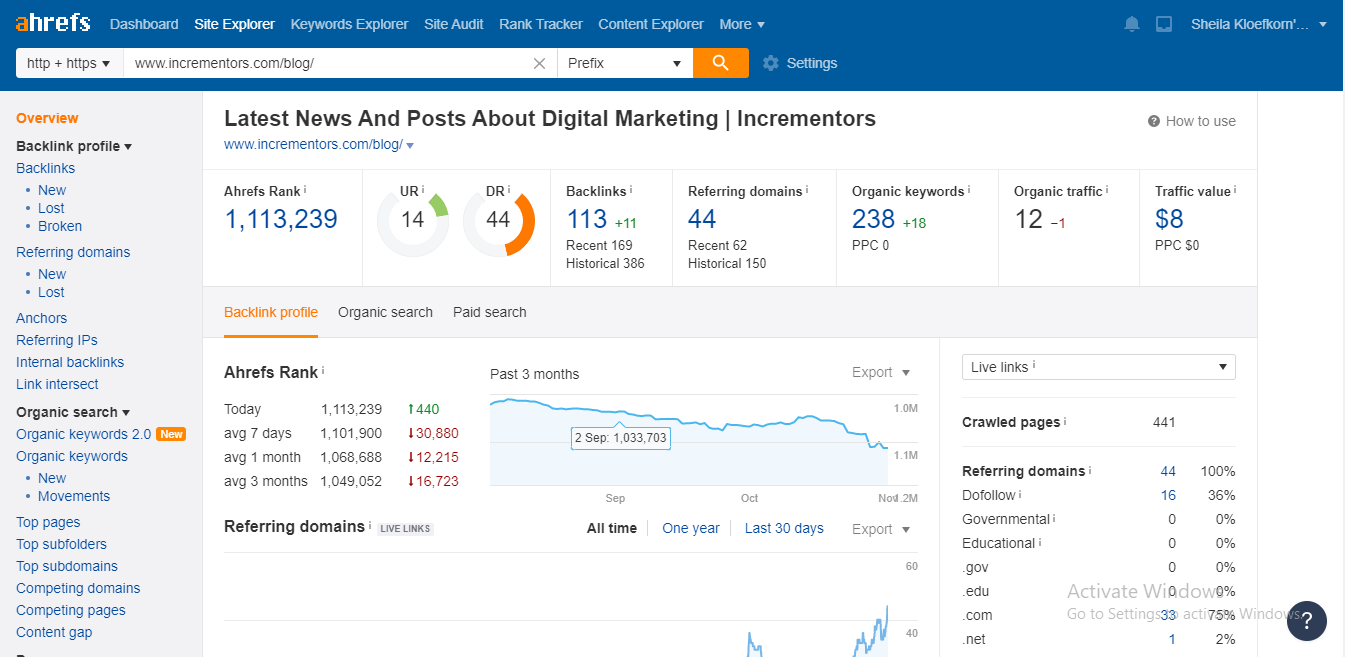
Task: Click the DR 44 donut chart
Action: pos(498,220)
